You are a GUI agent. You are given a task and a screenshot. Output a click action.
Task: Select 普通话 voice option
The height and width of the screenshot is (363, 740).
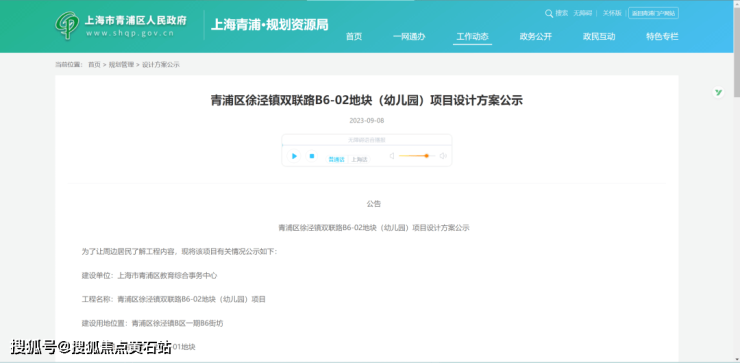336,160
